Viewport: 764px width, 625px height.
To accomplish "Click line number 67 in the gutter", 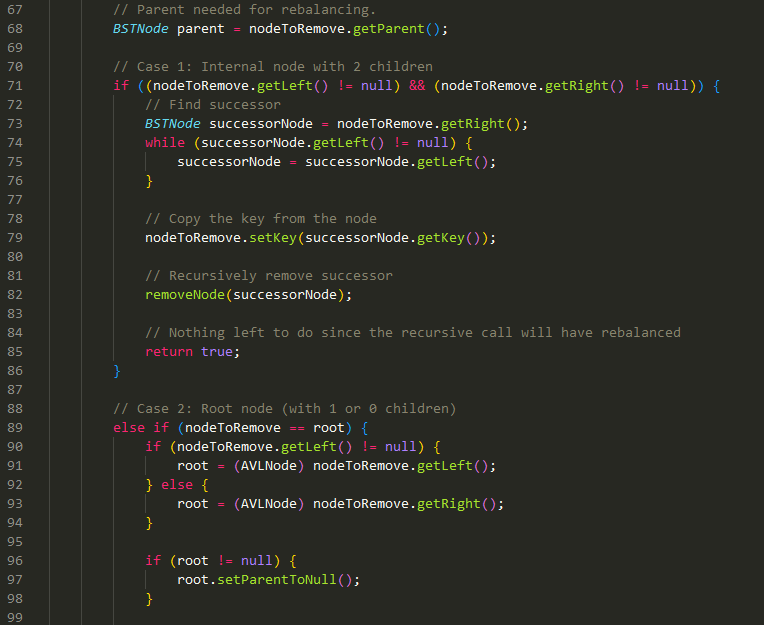I will [x=15, y=10].
